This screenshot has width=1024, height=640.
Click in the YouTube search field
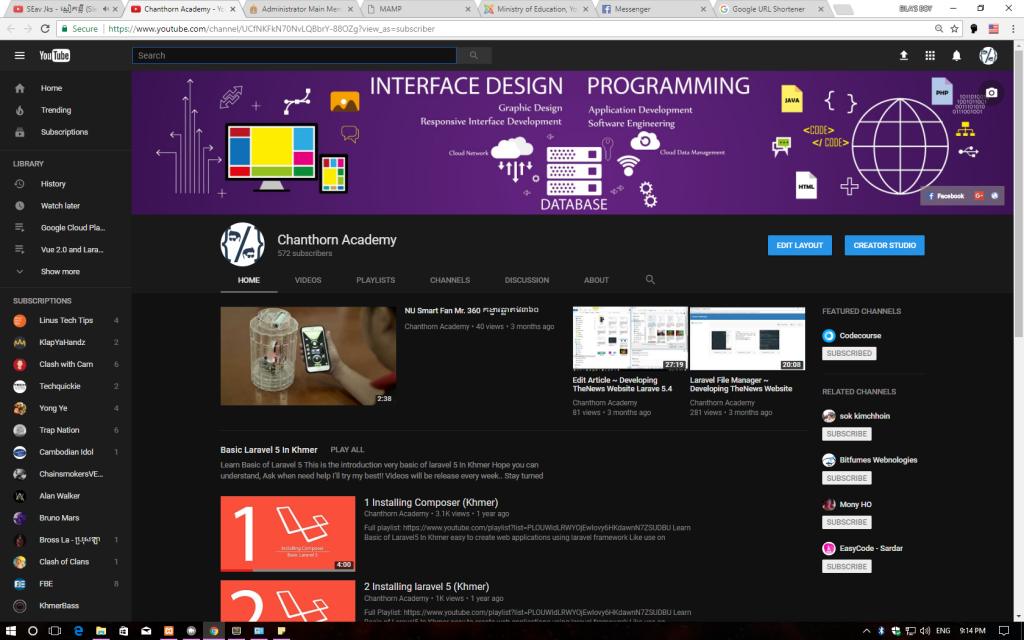click(293, 56)
